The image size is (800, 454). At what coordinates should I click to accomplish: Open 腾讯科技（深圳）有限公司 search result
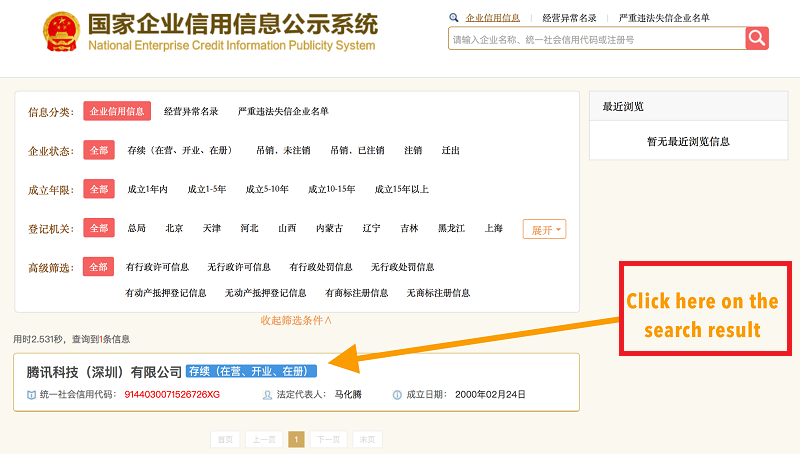pyautogui.click(x=105, y=372)
